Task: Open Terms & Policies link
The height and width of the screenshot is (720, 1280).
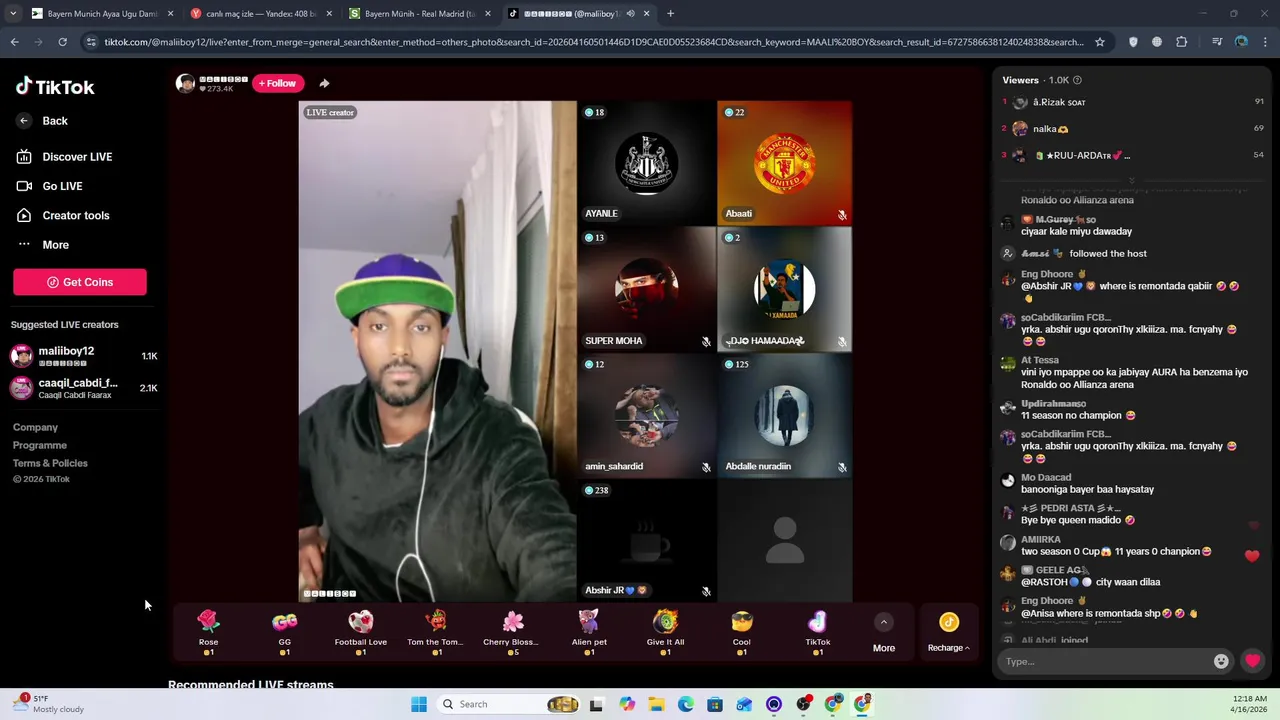Action: pyautogui.click(x=50, y=463)
